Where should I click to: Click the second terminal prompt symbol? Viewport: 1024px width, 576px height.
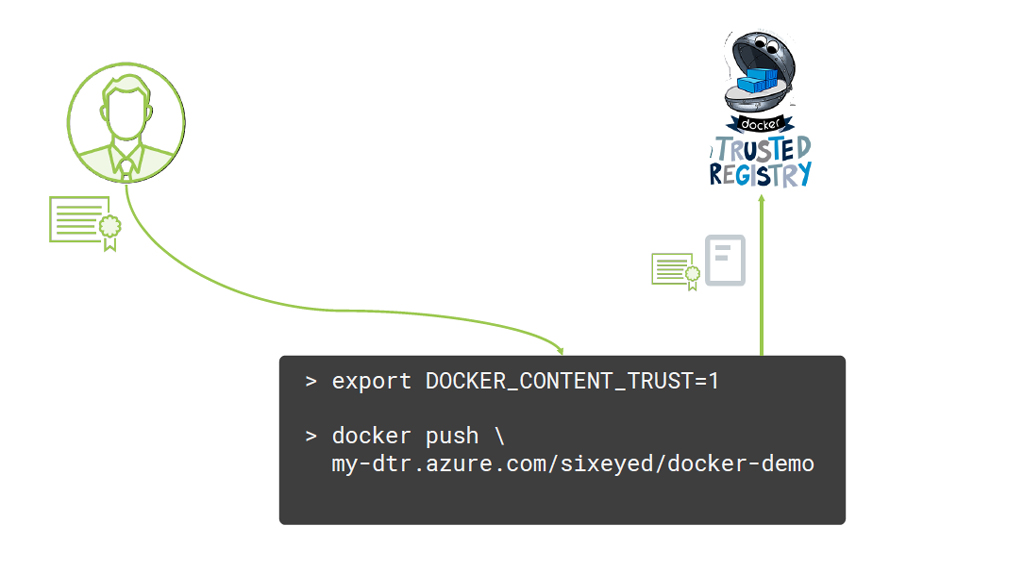point(311,436)
